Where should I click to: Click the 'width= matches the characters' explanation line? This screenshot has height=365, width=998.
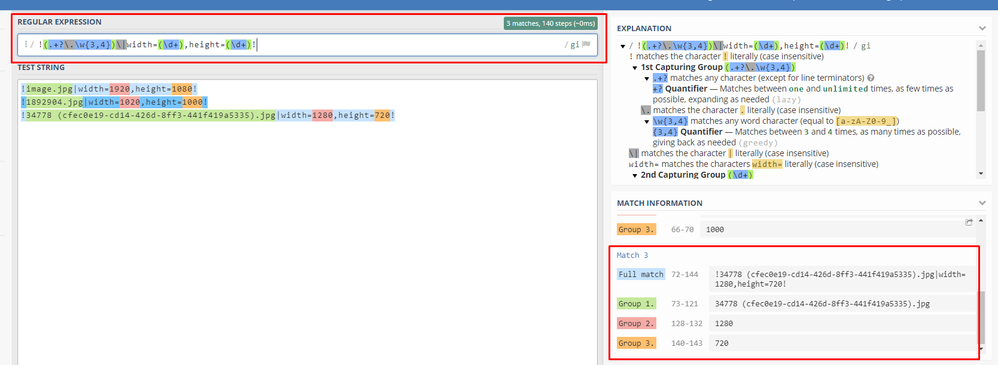tap(753, 164)
